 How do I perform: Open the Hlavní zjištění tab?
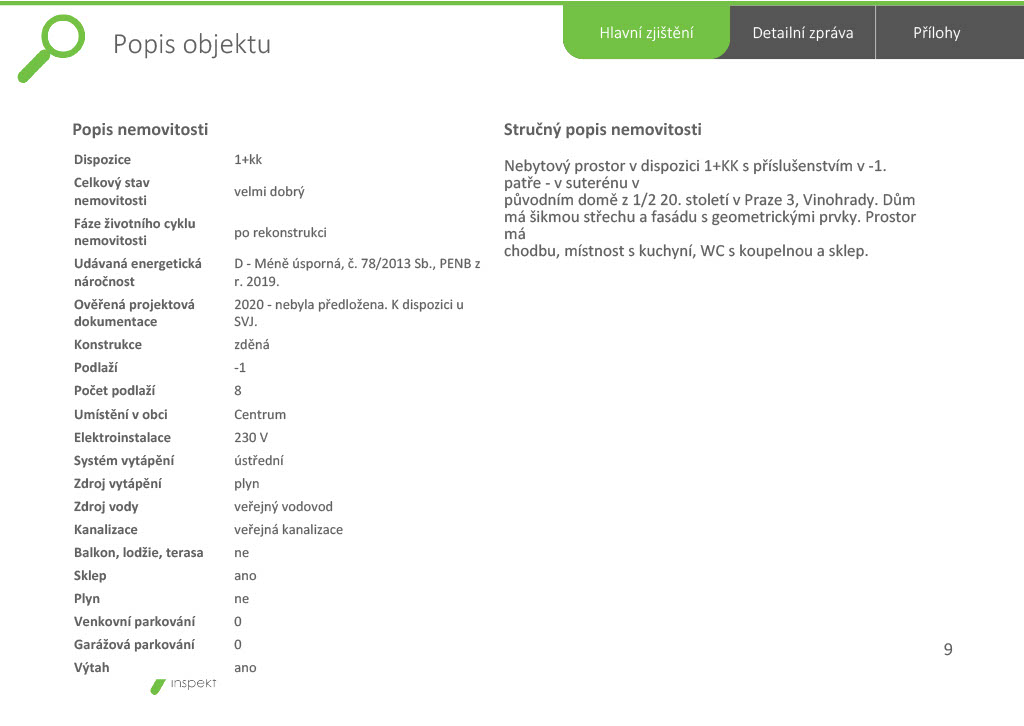(x=646, y=33)
